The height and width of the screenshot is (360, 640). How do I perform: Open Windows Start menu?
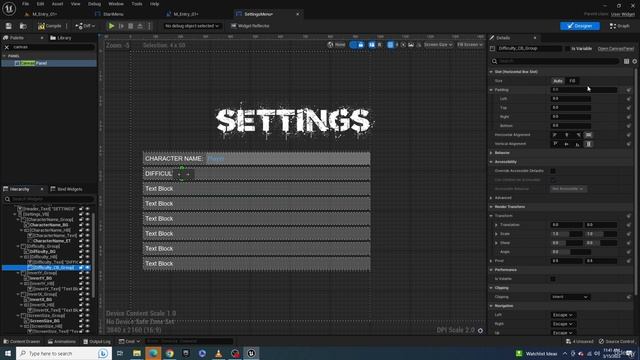point(8,353)
